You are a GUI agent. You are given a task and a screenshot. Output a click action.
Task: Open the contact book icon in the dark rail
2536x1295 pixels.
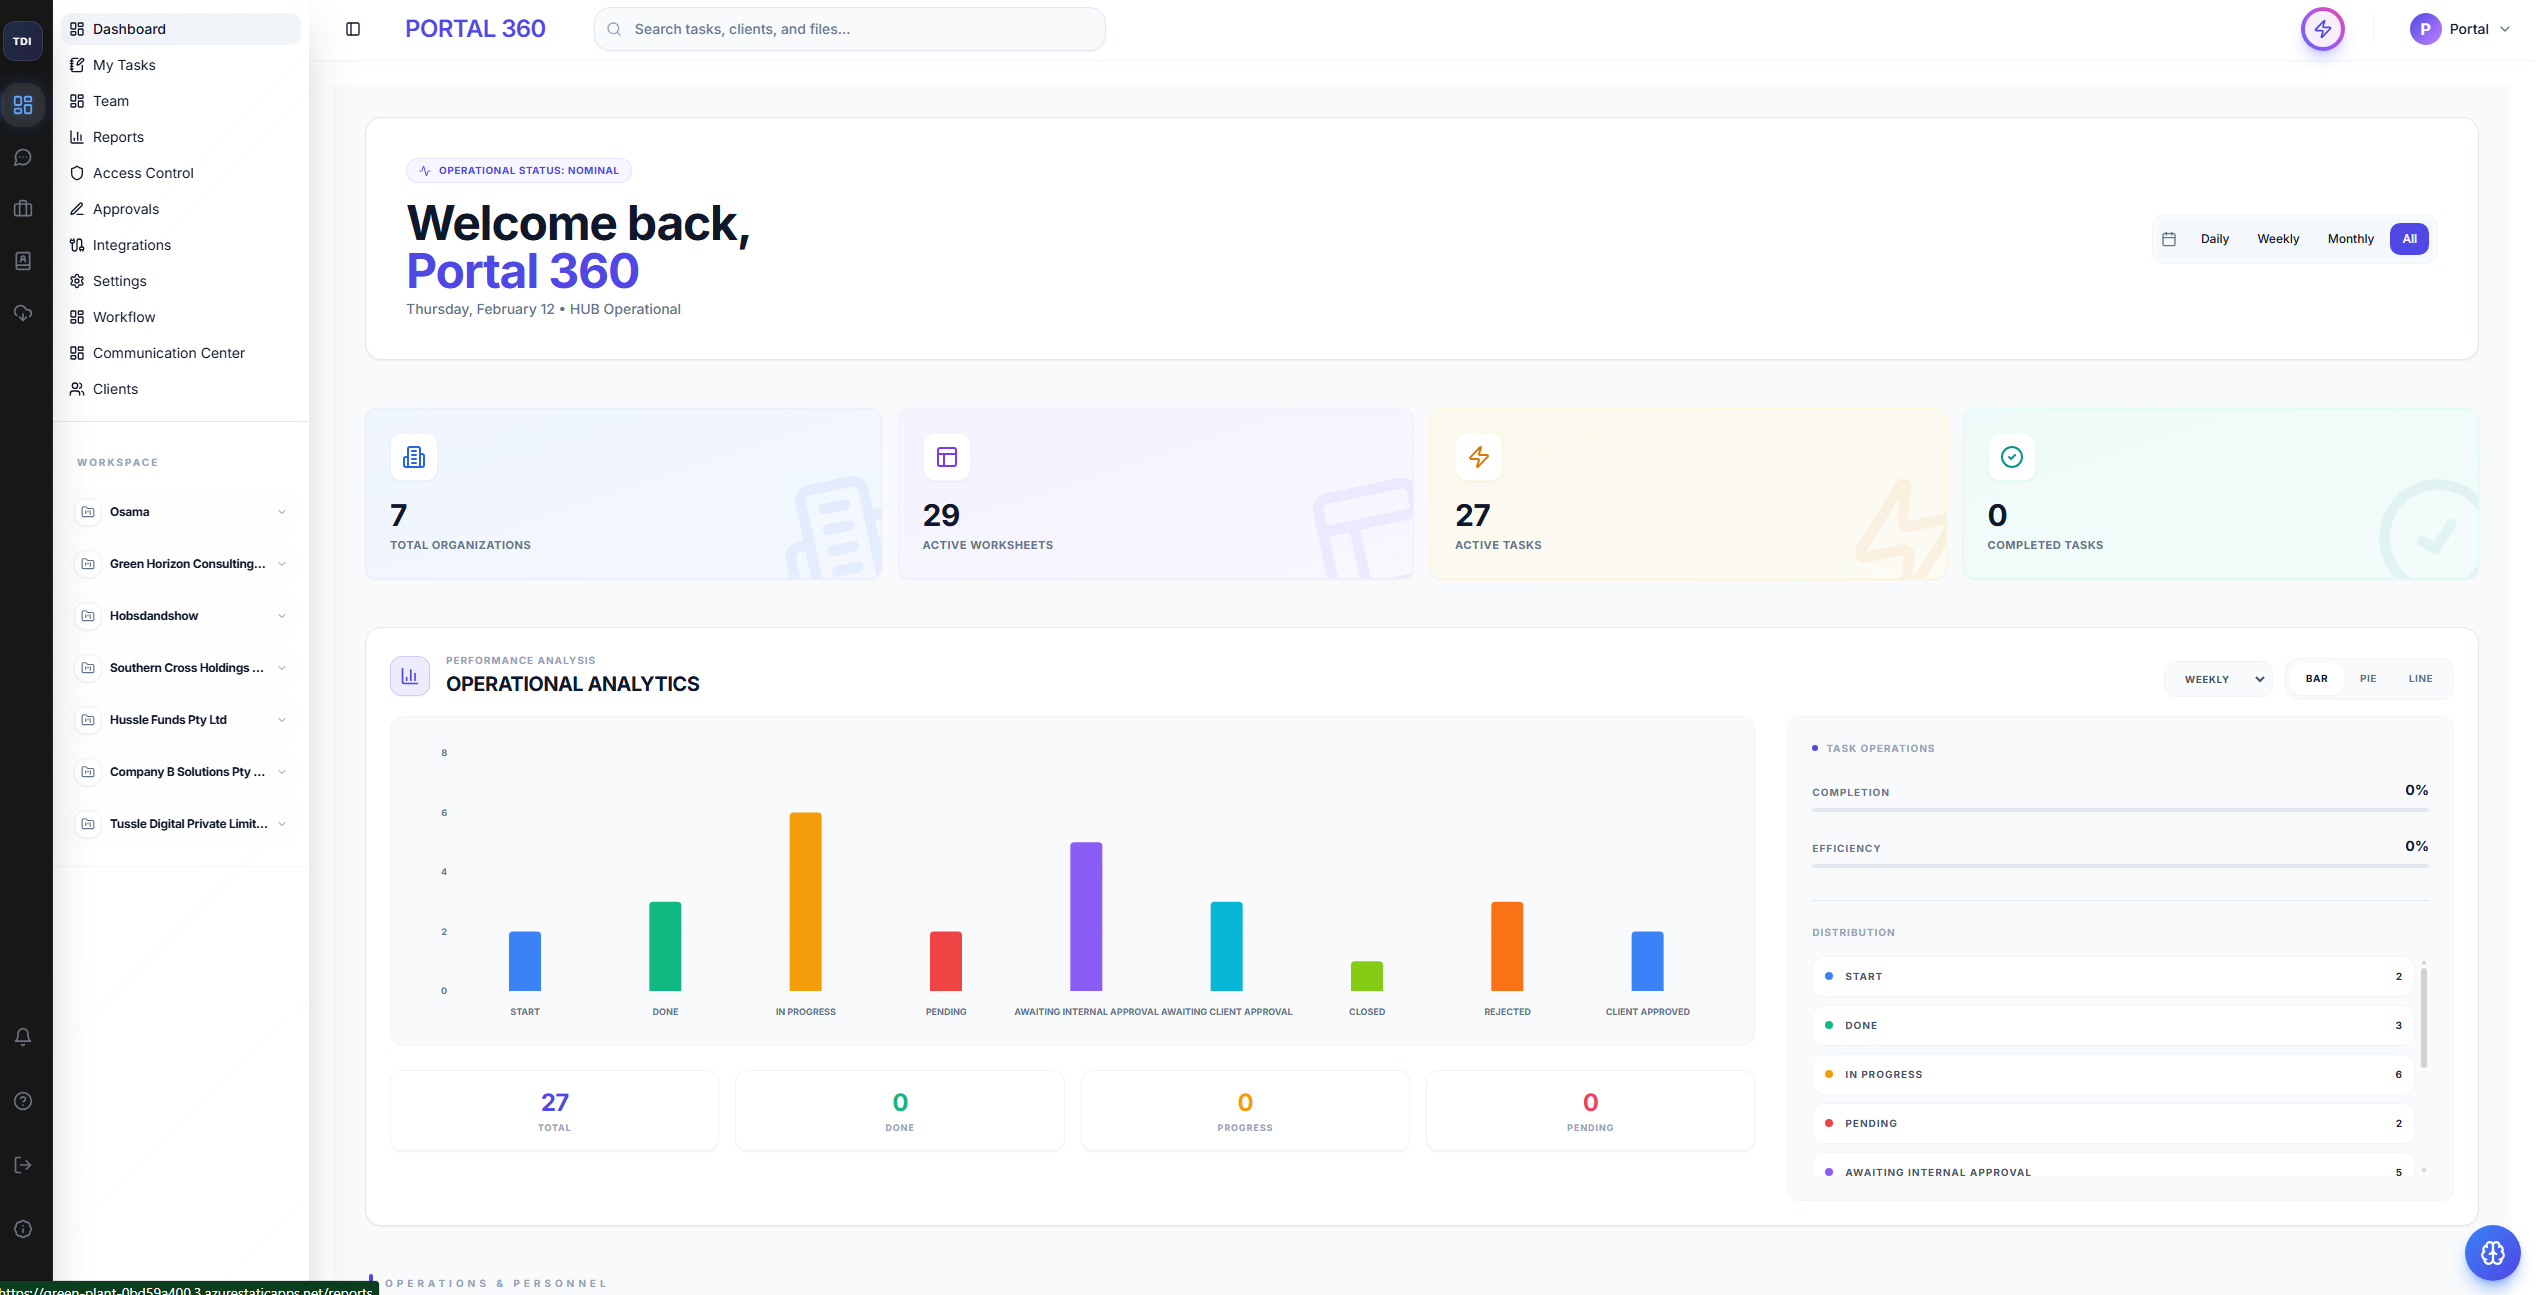click(23, 261)
